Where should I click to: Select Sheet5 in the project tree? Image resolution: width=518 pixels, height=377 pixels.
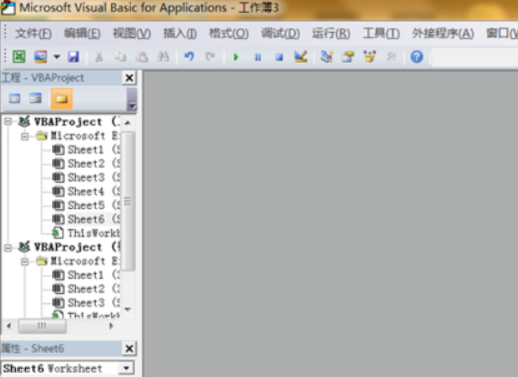click(86, 205)
